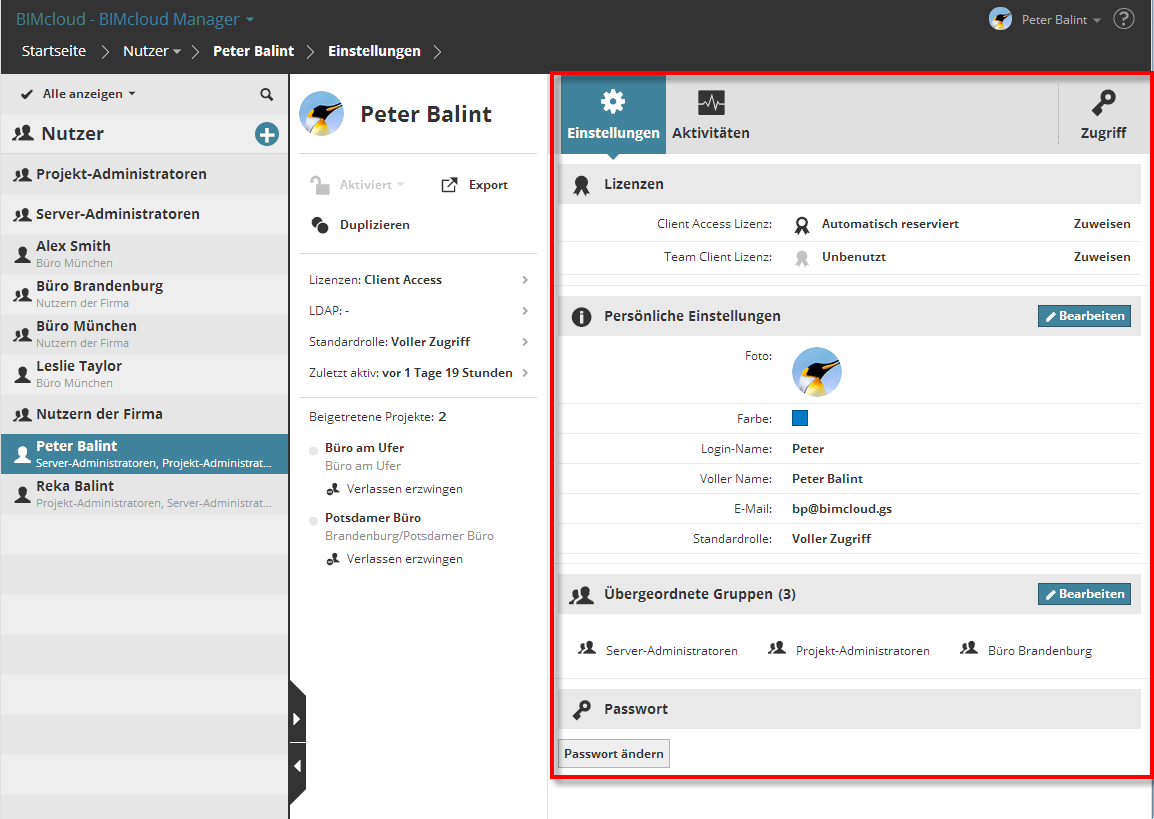Click the Büro Brandenburg group icon in groups section
Image resolution: width=1154 pixels, height=819 pixels.
[969, 648]
